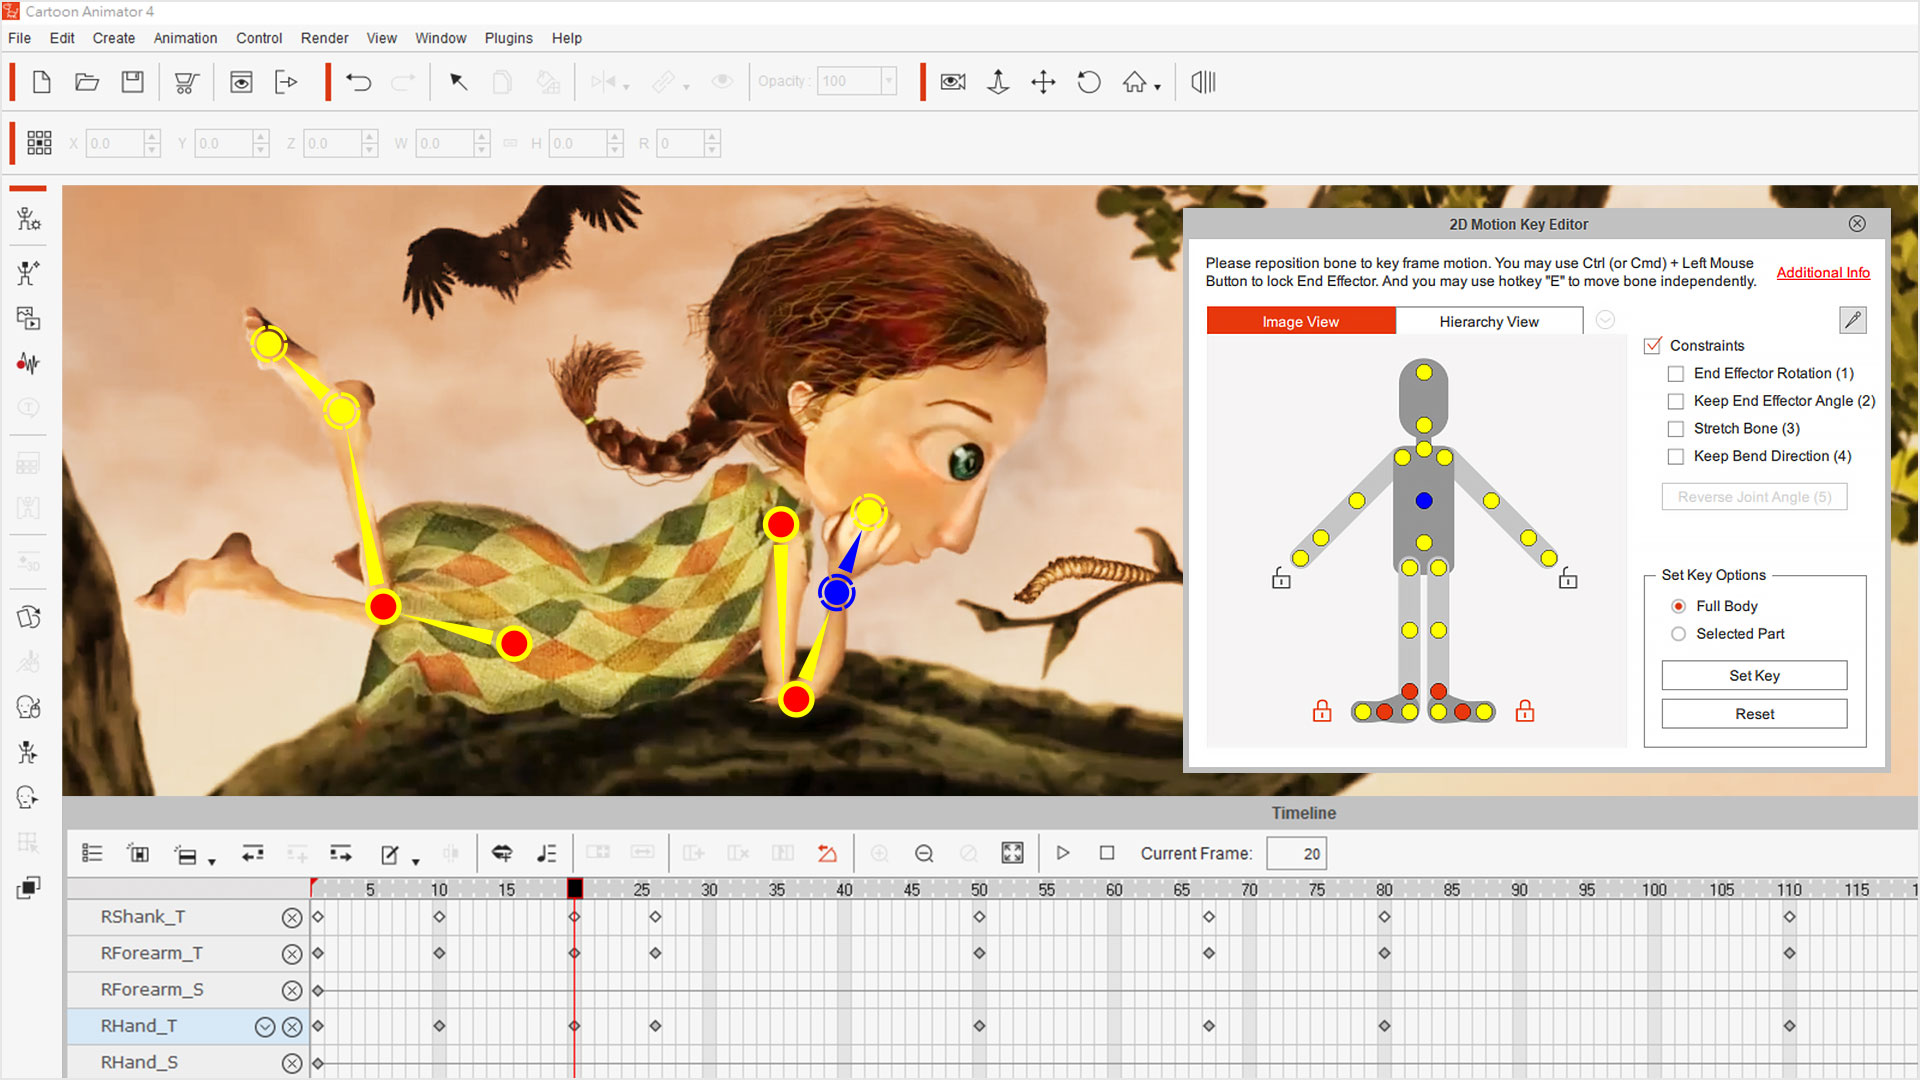This screenshot has height=1080, width=1920.
Task: Toggle Keep End Effector Angle option
Action: 1676,401
